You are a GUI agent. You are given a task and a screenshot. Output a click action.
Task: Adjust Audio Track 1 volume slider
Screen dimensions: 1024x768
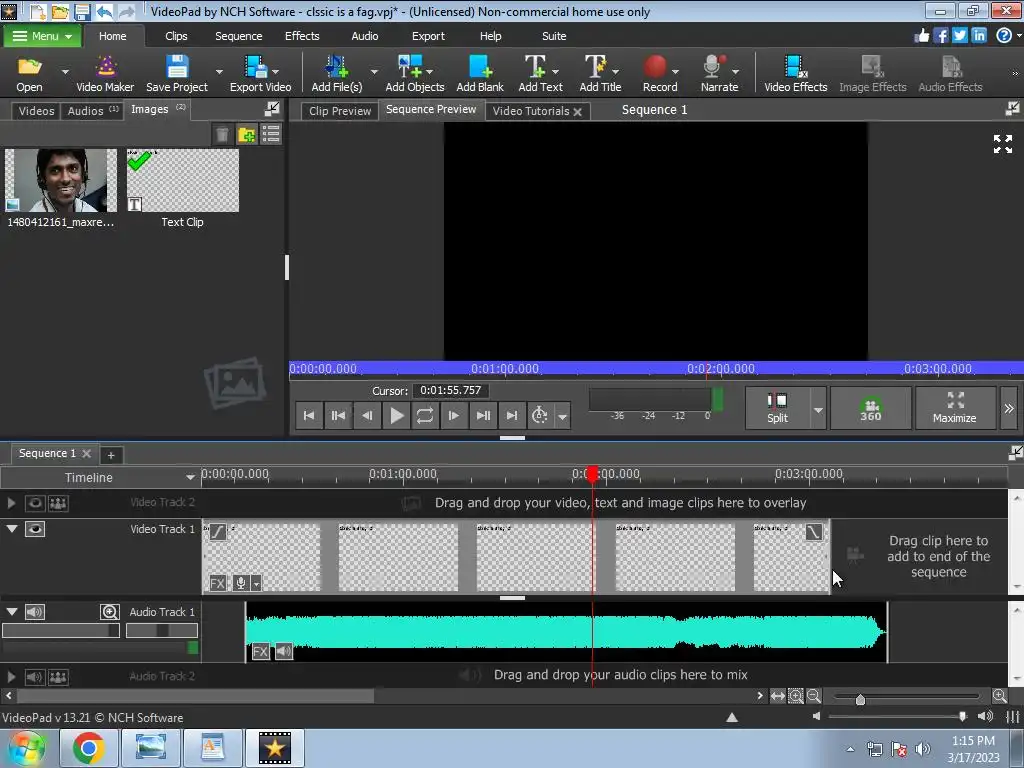click(x=61, y=631)
